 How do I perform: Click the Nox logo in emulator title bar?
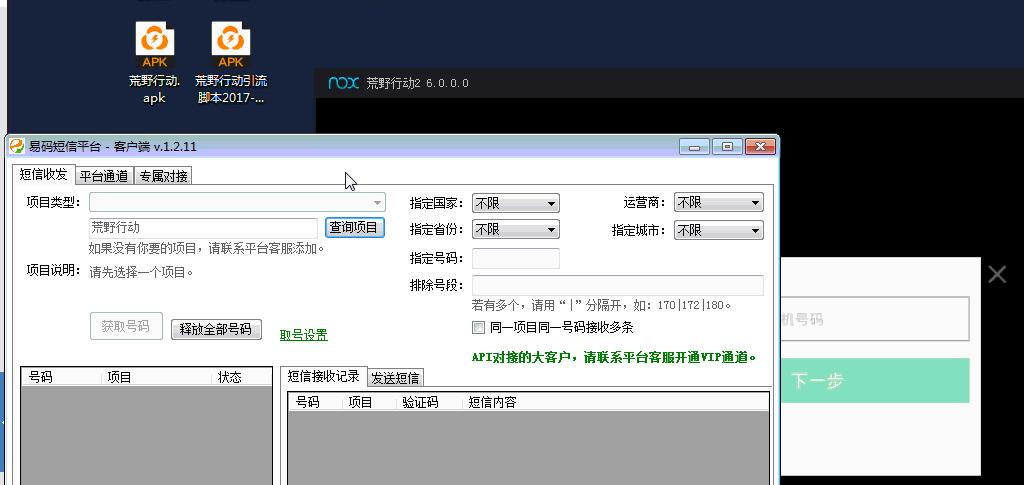click(344, 83)
